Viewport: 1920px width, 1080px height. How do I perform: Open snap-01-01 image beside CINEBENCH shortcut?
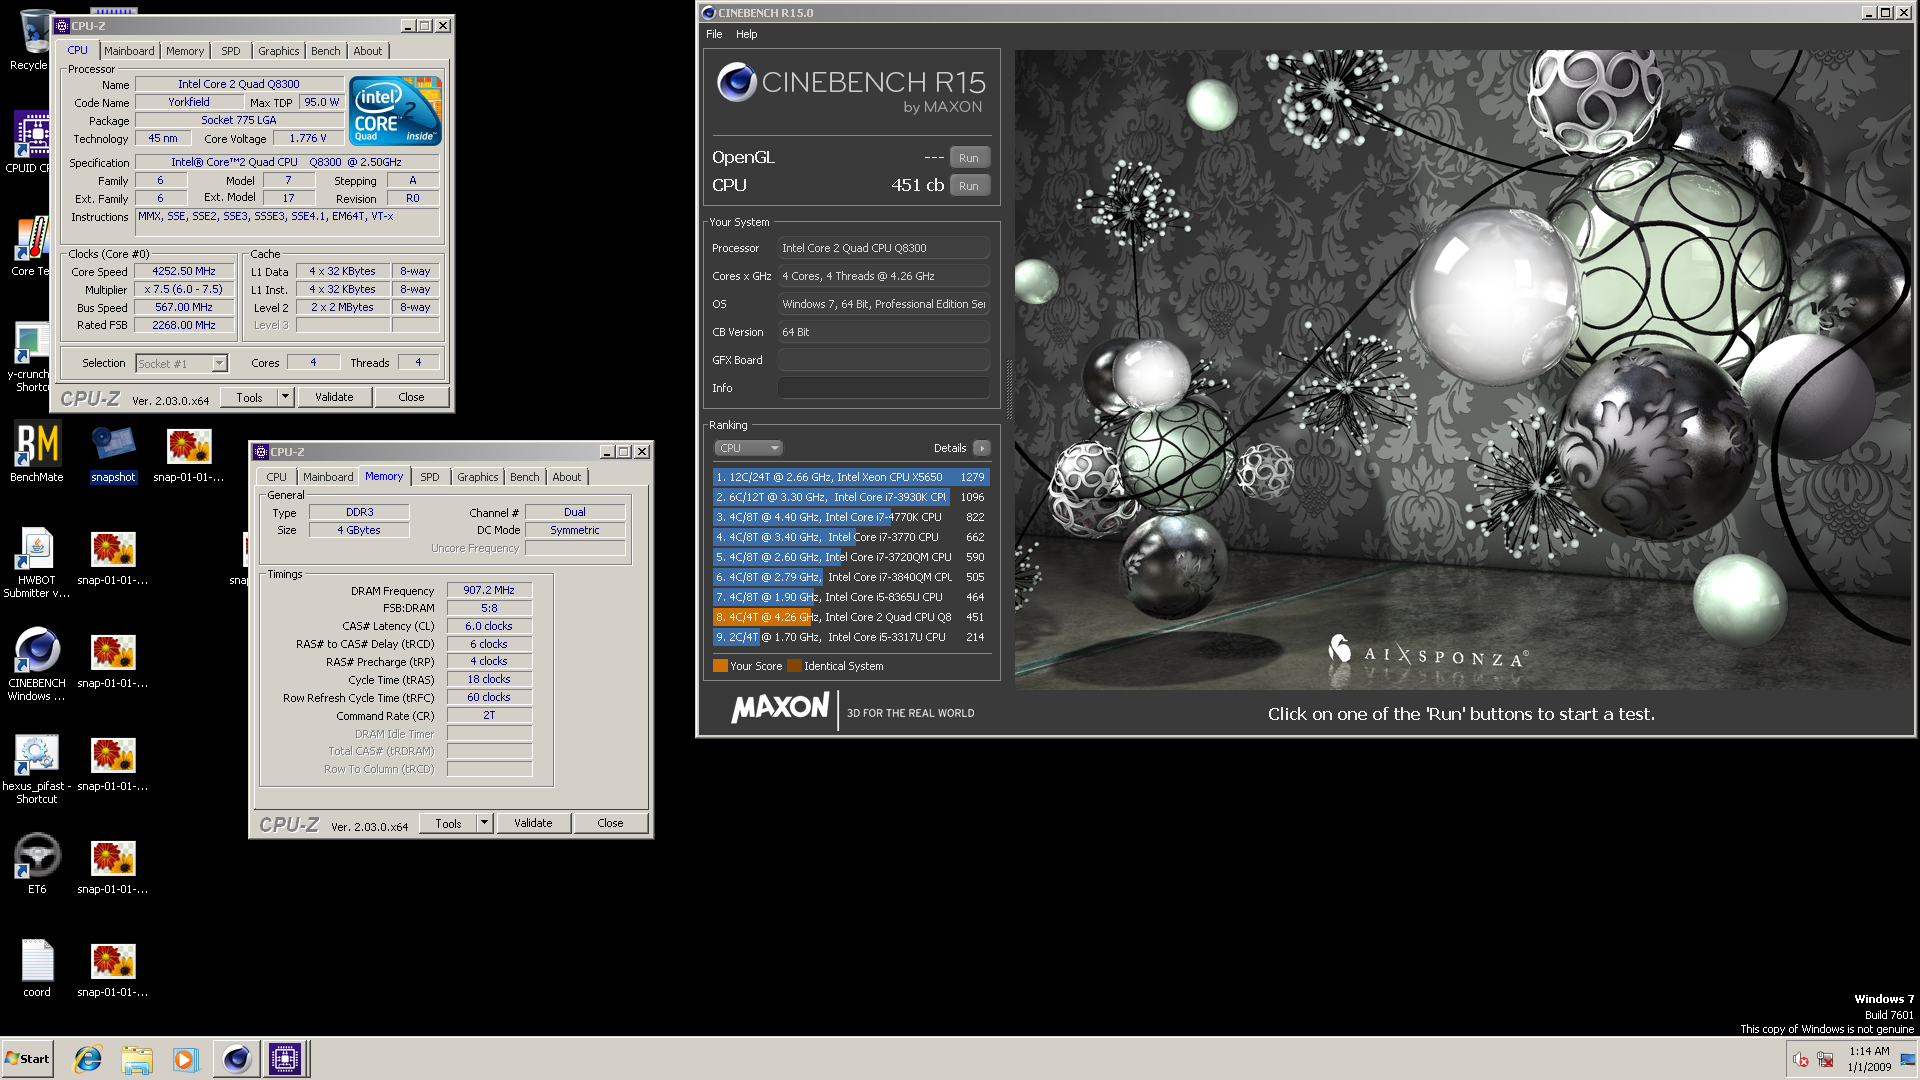click(113, 659)
